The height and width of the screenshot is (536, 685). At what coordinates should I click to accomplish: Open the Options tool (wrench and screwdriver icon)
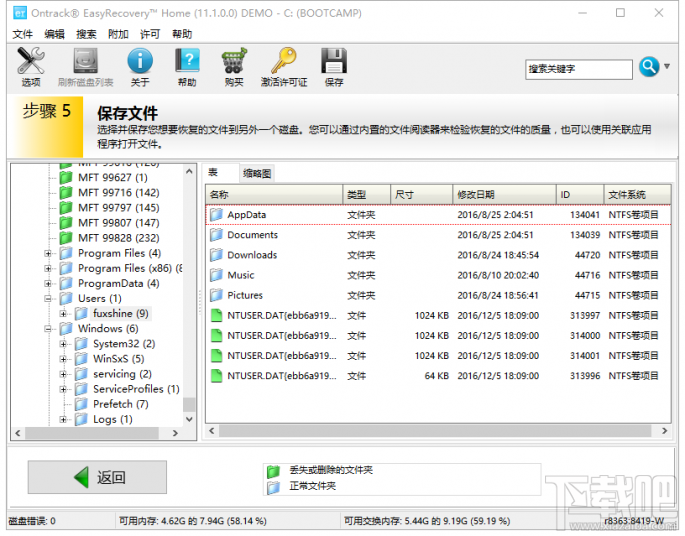point(31,61)
